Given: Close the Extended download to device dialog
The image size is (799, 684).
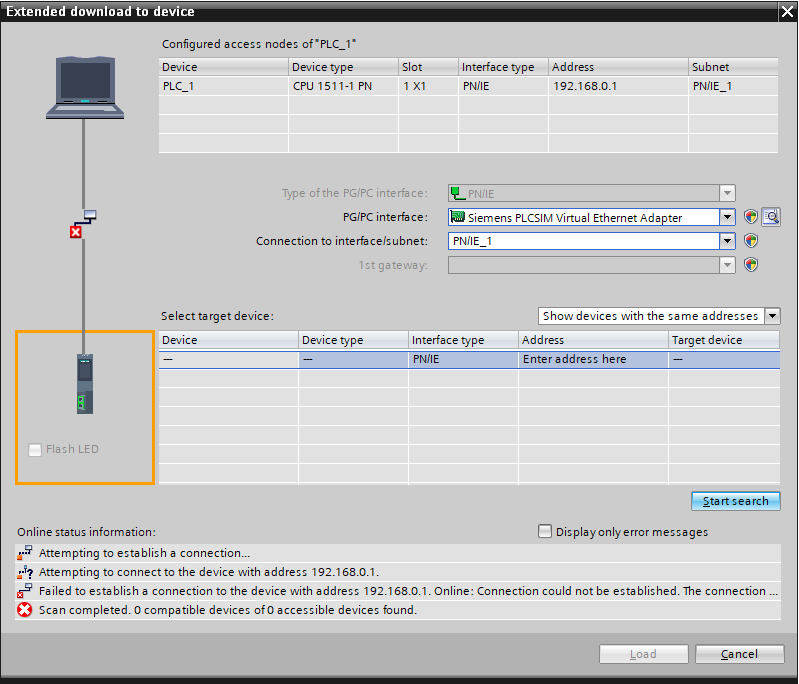Looking at the screenshot, I should coord(786,11).
